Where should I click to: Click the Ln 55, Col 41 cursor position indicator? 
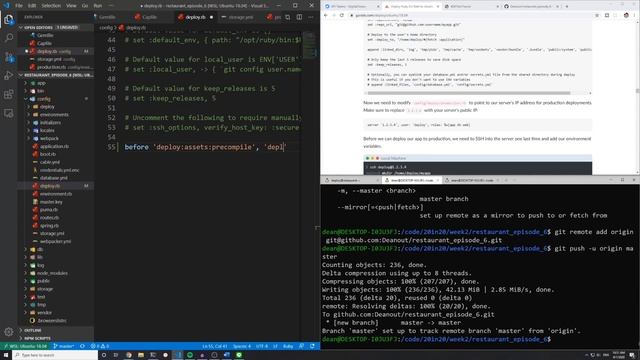[215, 346]
